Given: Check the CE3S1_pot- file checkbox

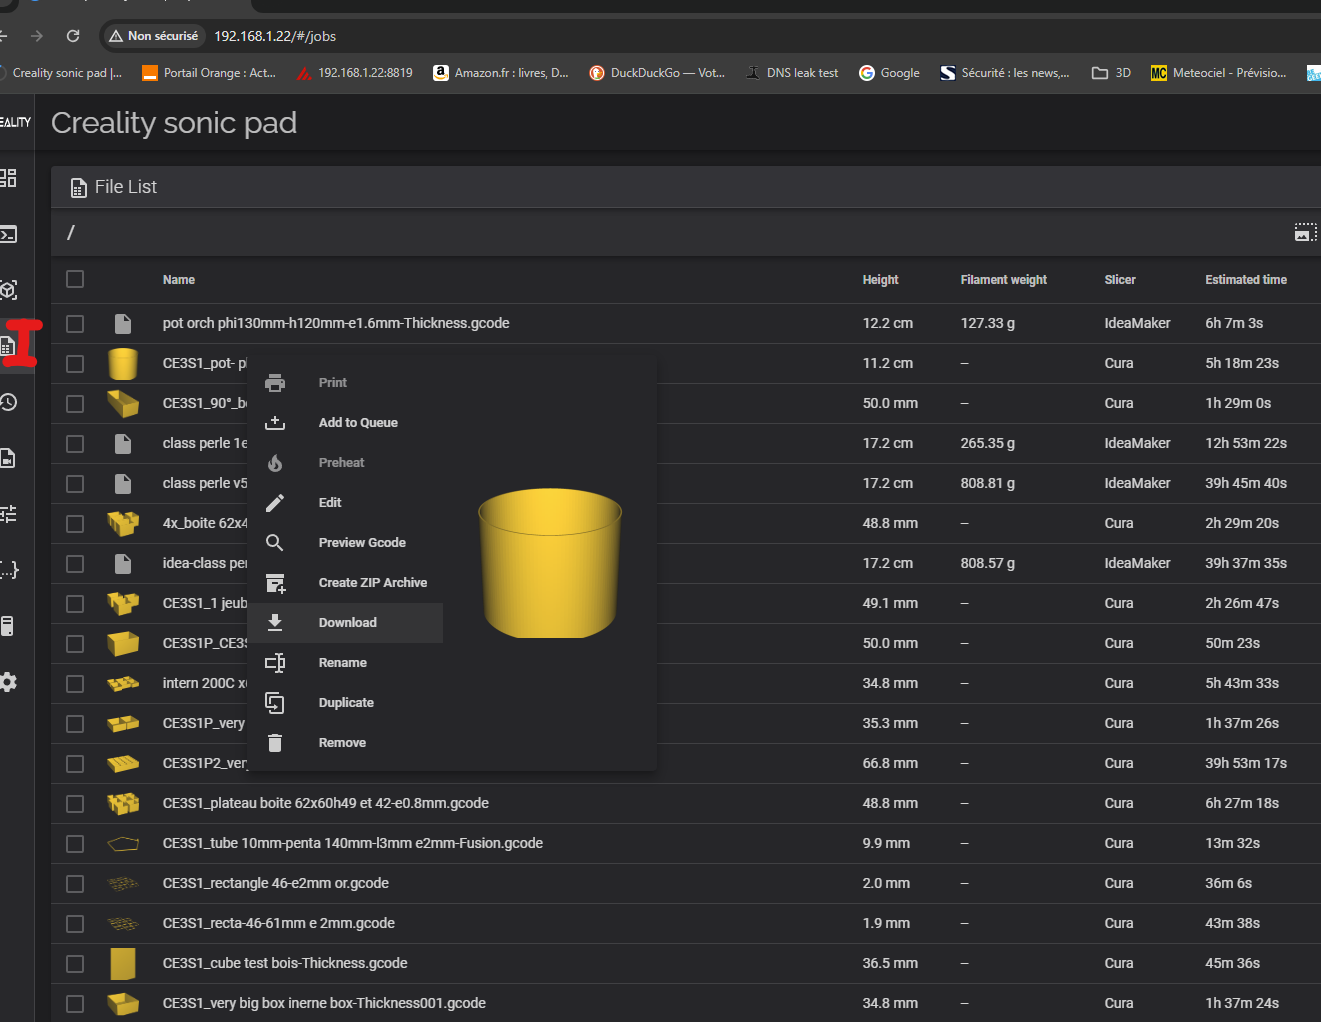Looking at the screenshot, I should click(x=75, y=363).
